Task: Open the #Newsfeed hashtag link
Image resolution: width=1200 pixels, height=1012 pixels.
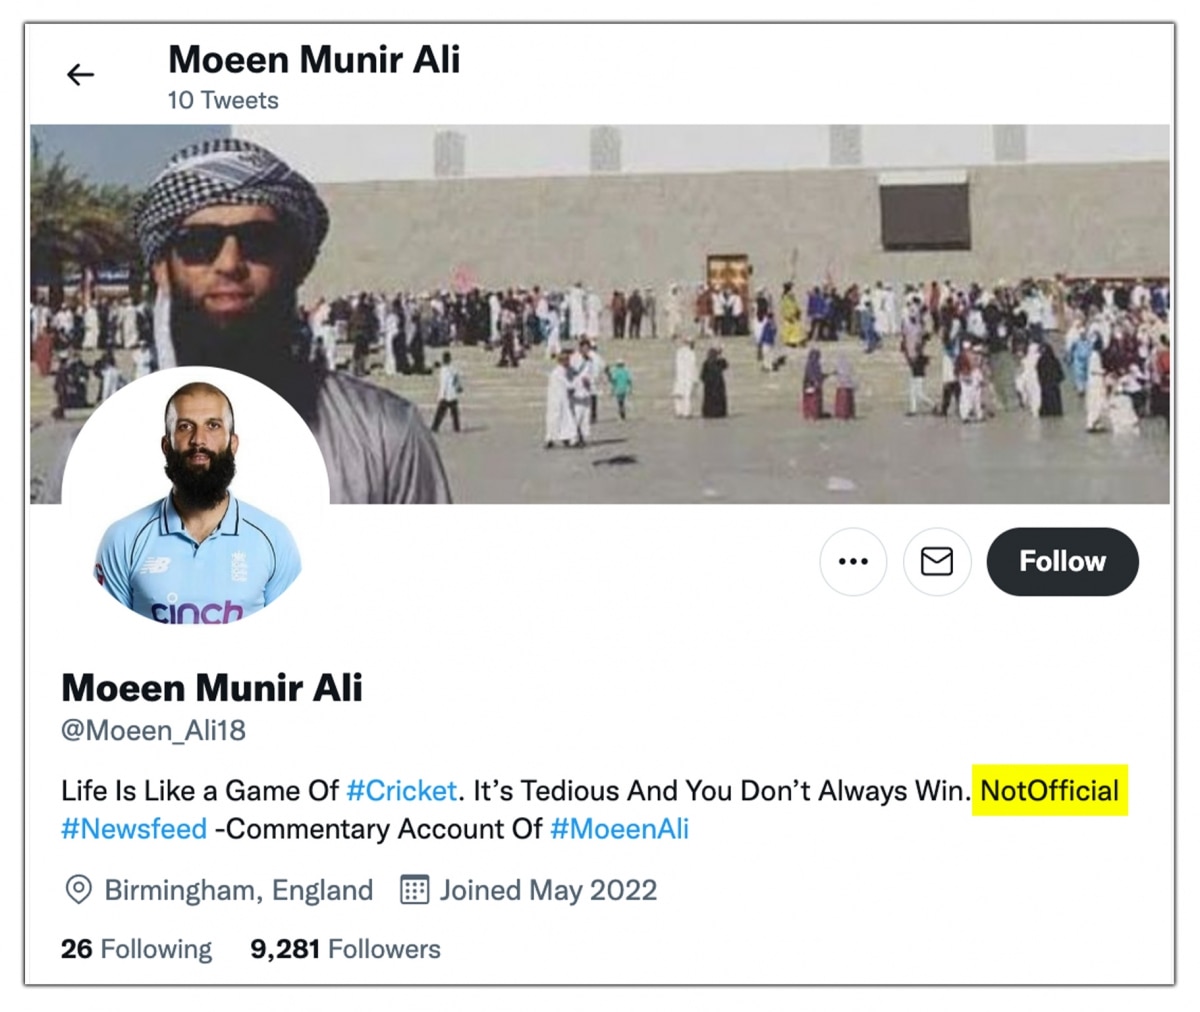Action: (134, 829)
